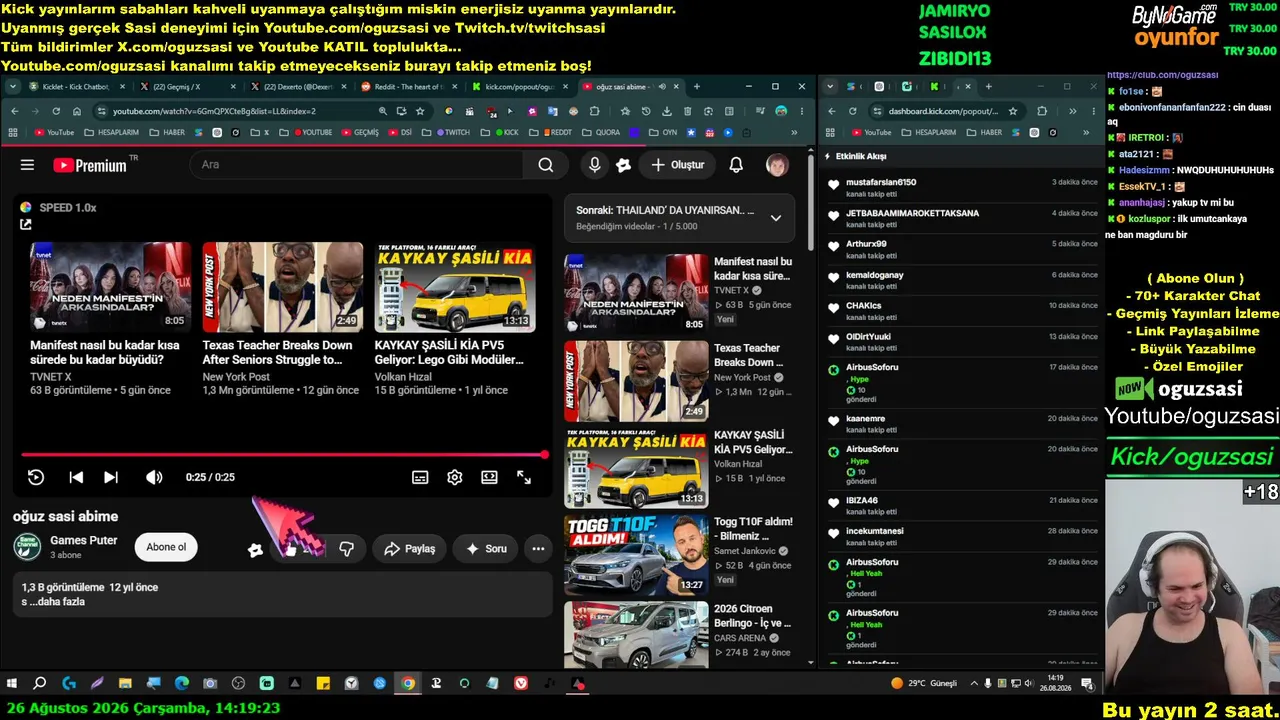The height and width of the screenshot is (720, 1280).
Task: Switch to the (22) Geçmiş / X tab
Action: click(188, 87)
